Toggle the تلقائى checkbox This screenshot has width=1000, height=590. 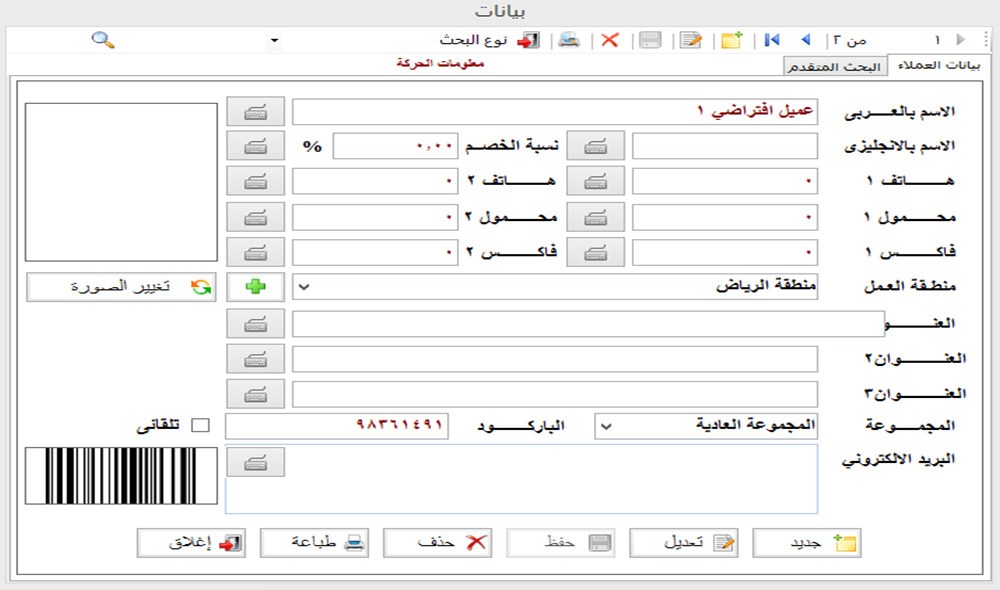click(201, 426)
